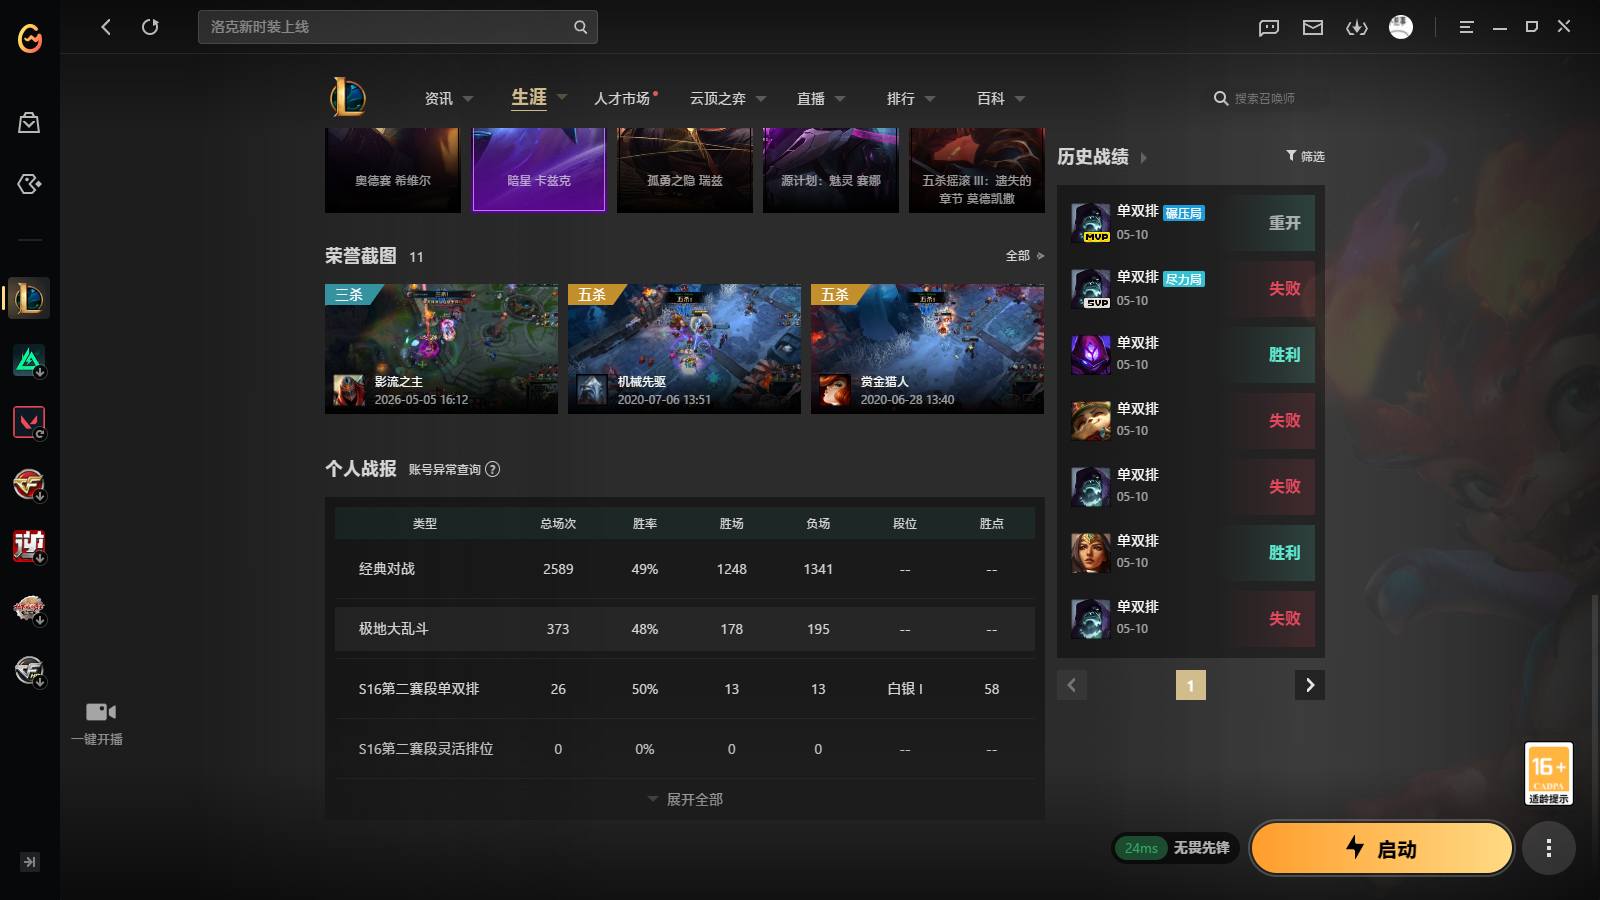Image resolution: width=1600 pixels, height=900 pixels.
Task: Select the red 逆 game icon
Action: coord(29,546)
